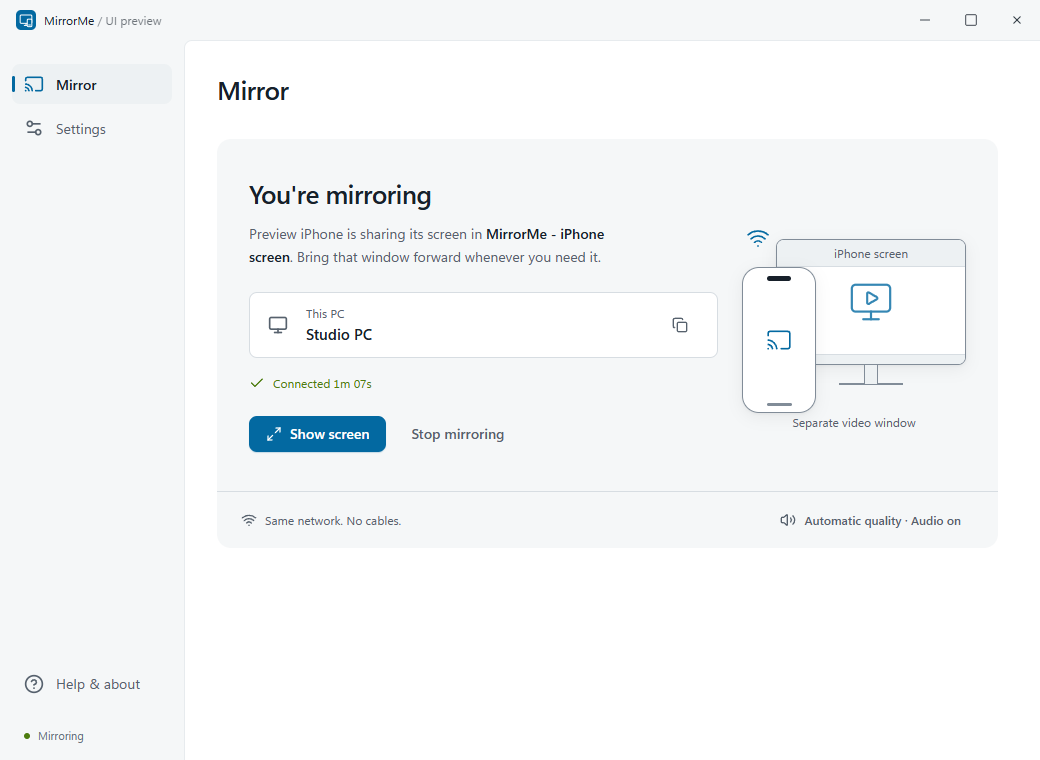Click the green Mirroring status dot

27,736
